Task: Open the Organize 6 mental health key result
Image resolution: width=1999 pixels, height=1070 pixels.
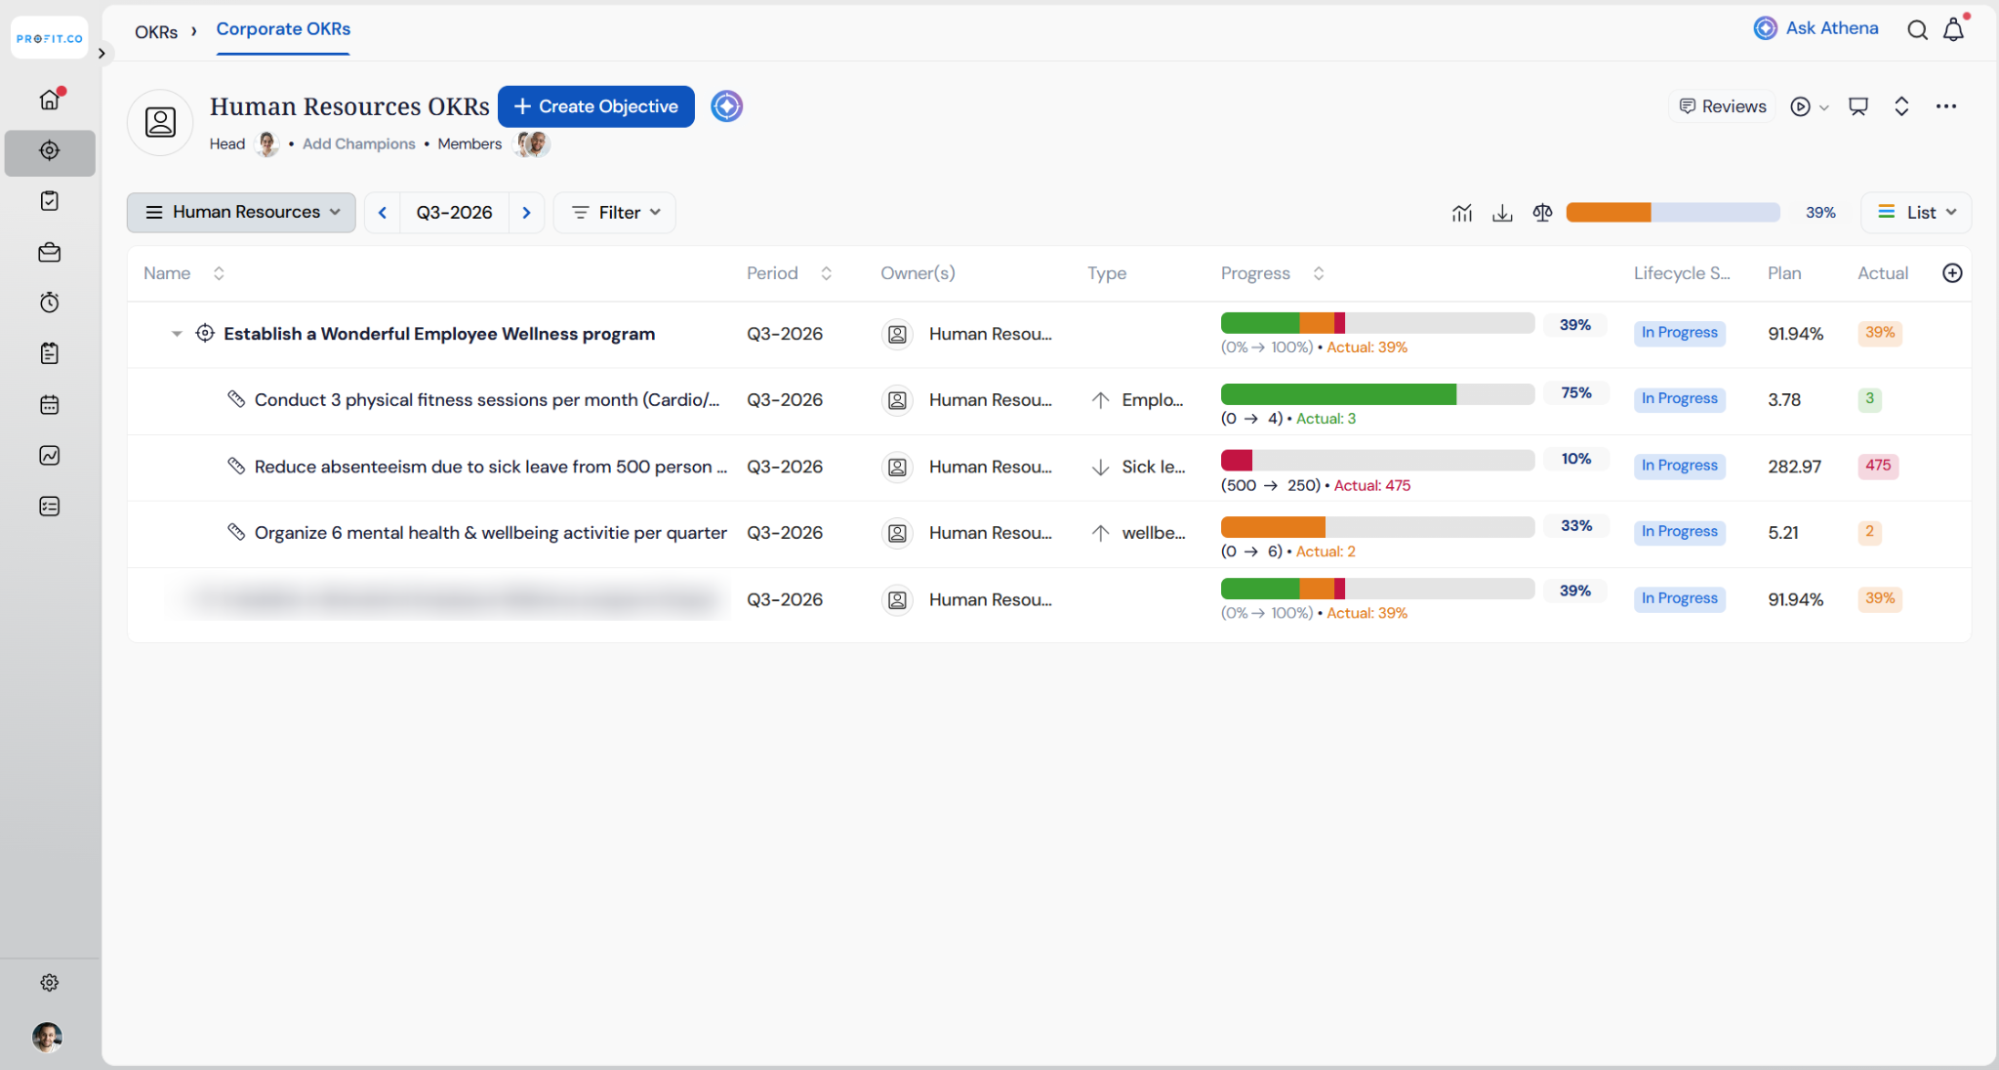Action: click(490, 533)
